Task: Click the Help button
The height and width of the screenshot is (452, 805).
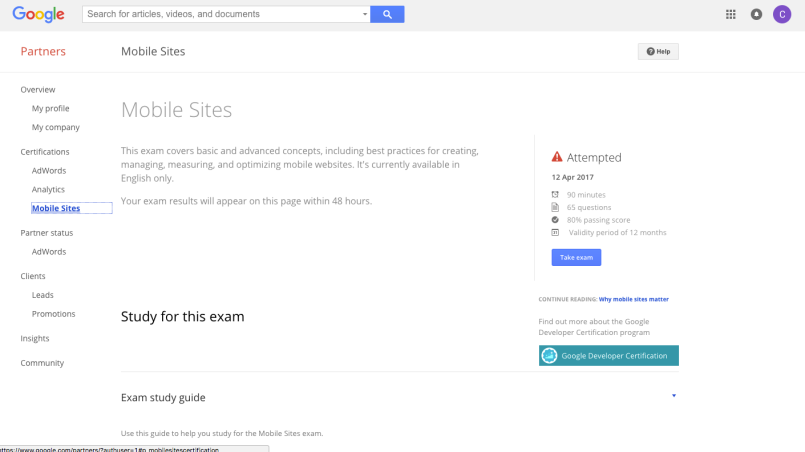Action: [658, 51]
